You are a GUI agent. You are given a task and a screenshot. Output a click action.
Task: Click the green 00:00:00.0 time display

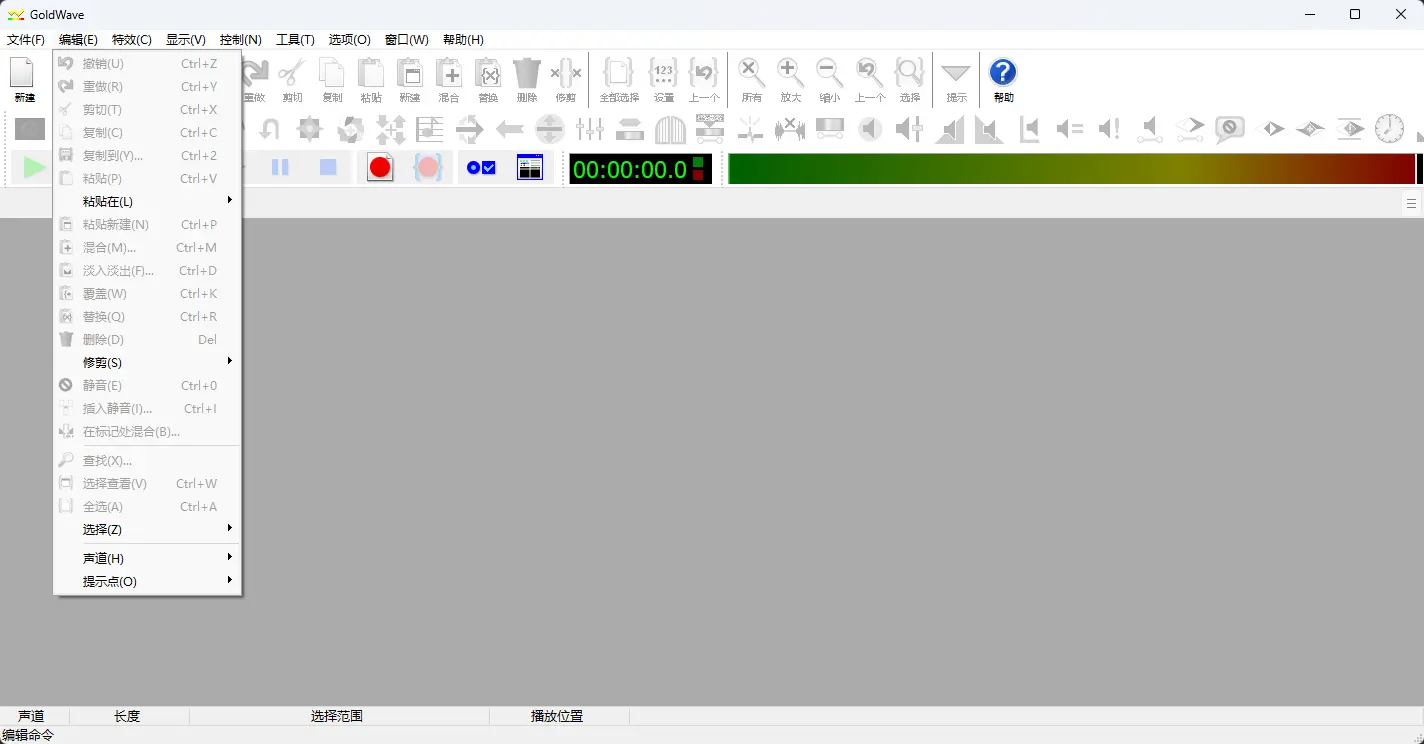(641, 169)
